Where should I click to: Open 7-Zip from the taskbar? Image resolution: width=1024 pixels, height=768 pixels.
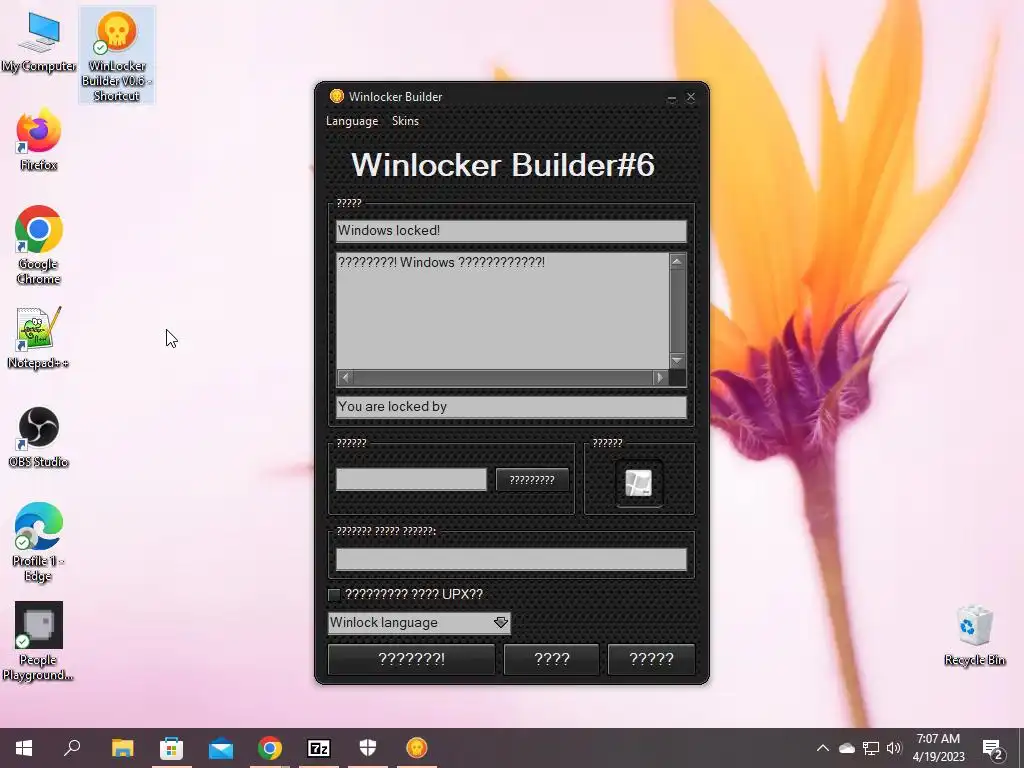click(319, 748)
